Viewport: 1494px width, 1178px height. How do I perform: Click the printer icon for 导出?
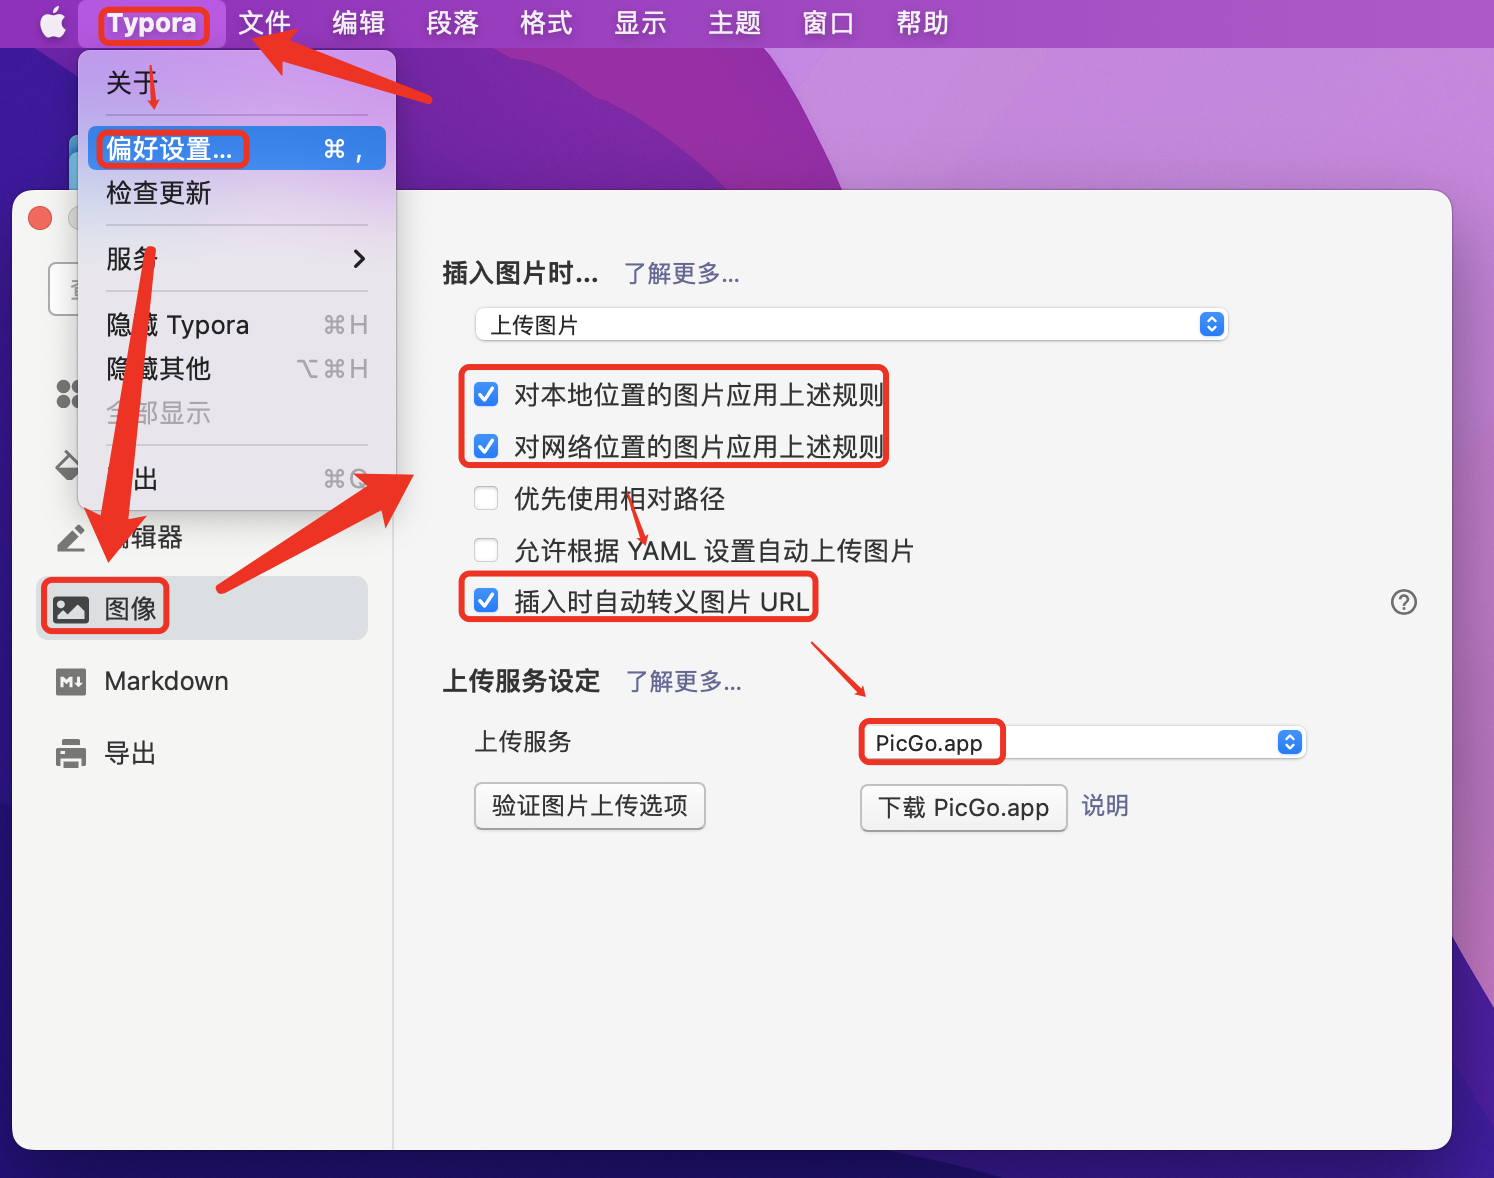tap(71, 753)
